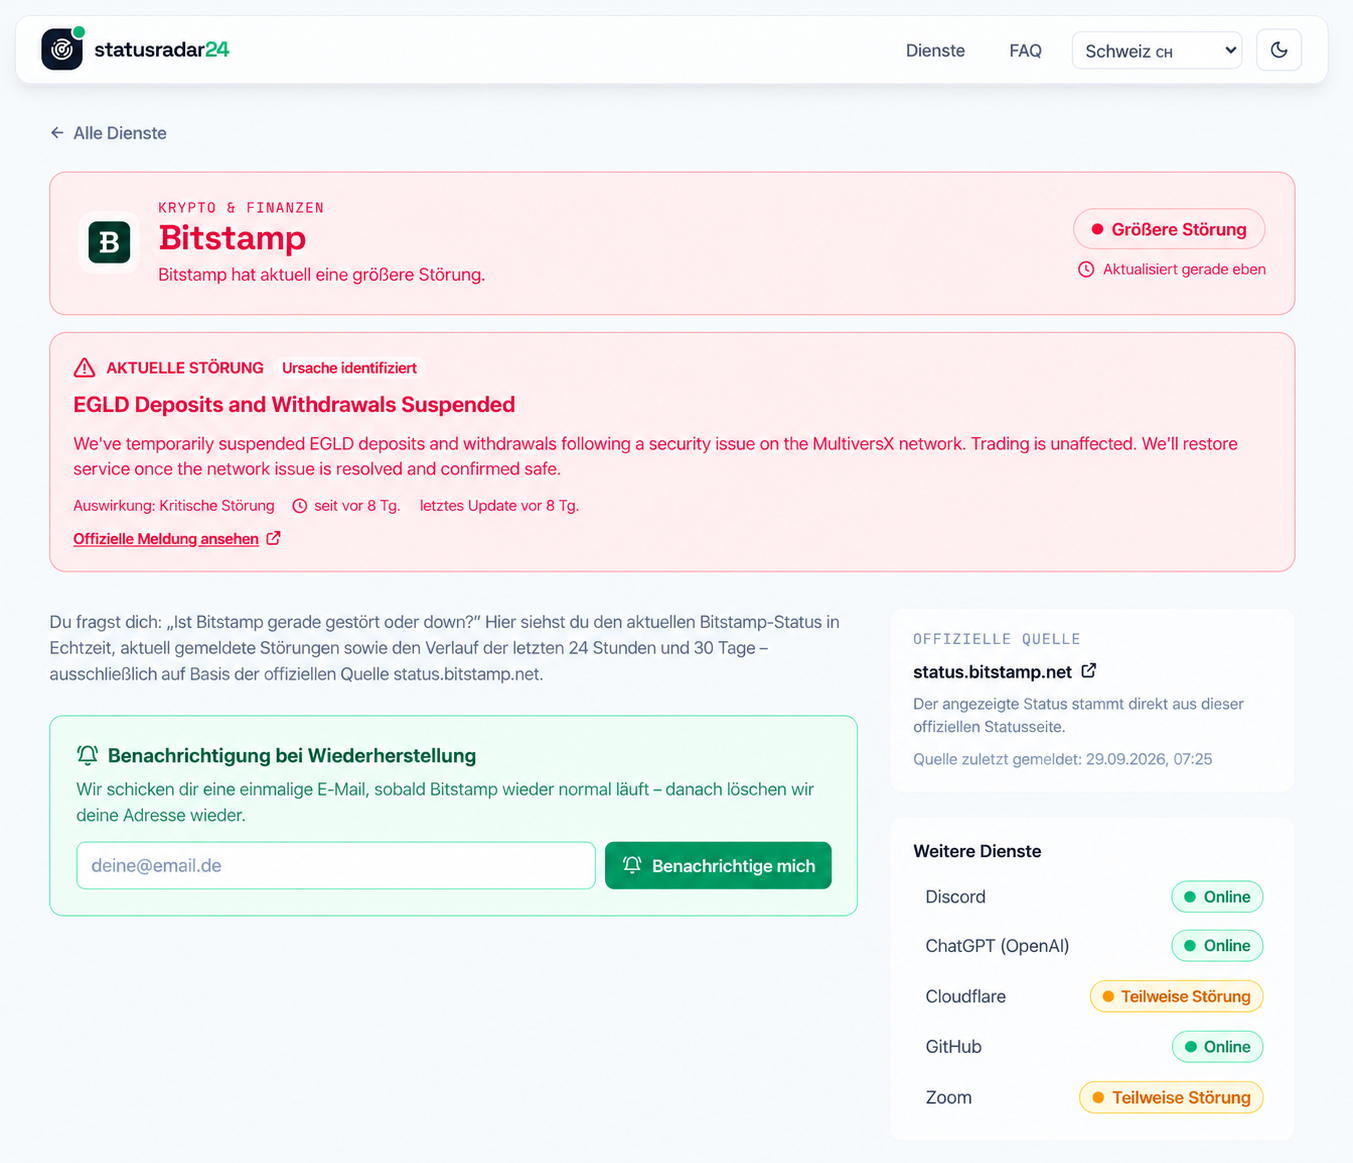The image size is (1353, 1163).
Task: Open GitHub in Weitere Dienste
Action: [x=954, y=1047]
